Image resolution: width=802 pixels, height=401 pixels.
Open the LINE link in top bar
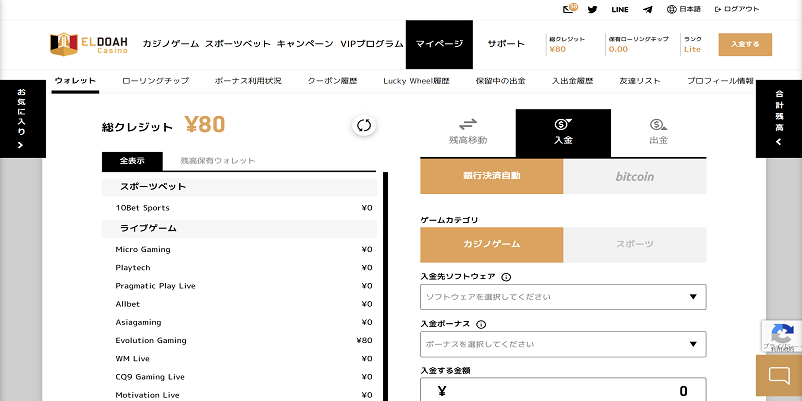[620, 9]
